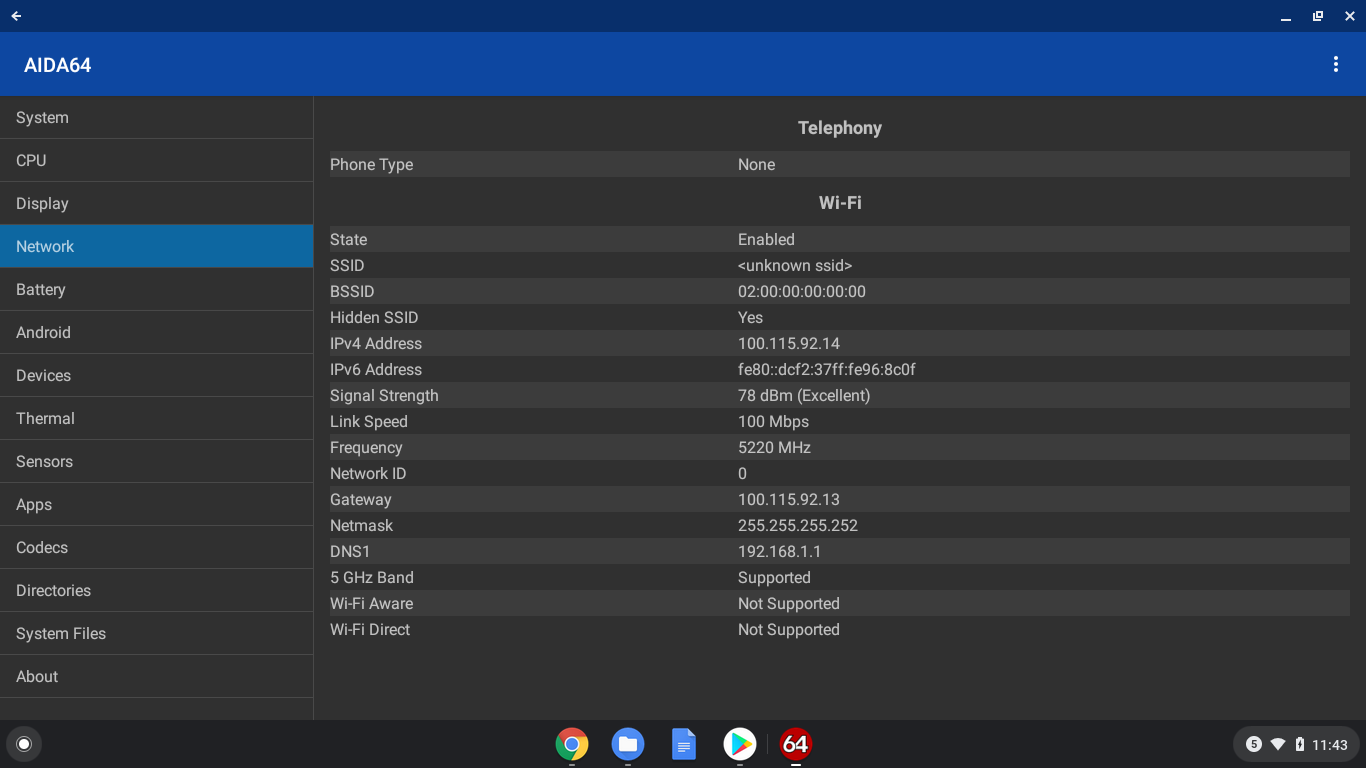
Task: Click the back arrow in title bar
Action: click(16, 16)
